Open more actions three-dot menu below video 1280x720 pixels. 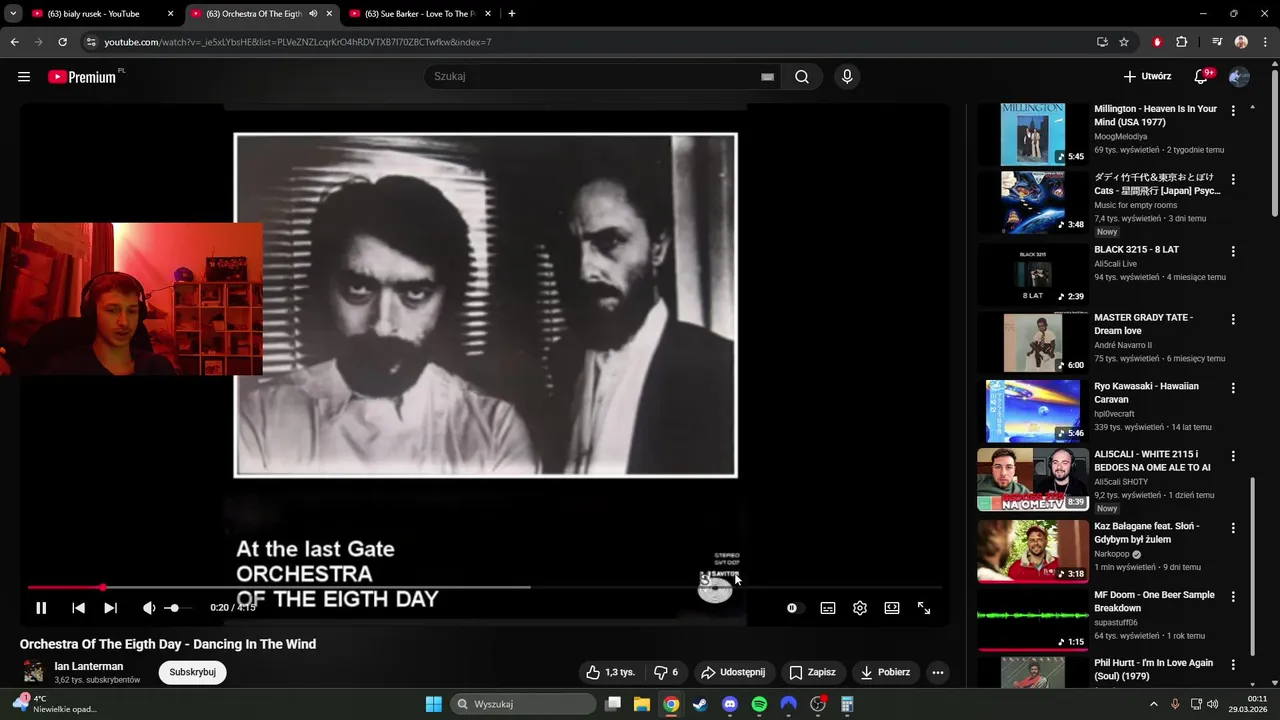click(x=938, y=672)
